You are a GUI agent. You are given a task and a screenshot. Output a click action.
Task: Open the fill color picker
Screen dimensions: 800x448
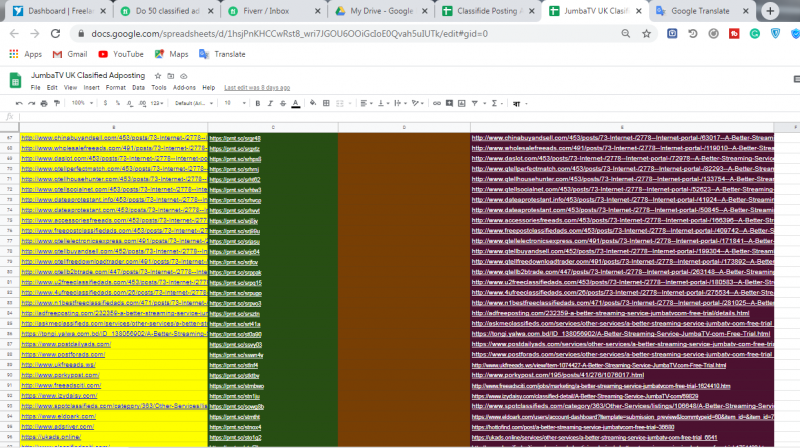(x=313, y=104)
